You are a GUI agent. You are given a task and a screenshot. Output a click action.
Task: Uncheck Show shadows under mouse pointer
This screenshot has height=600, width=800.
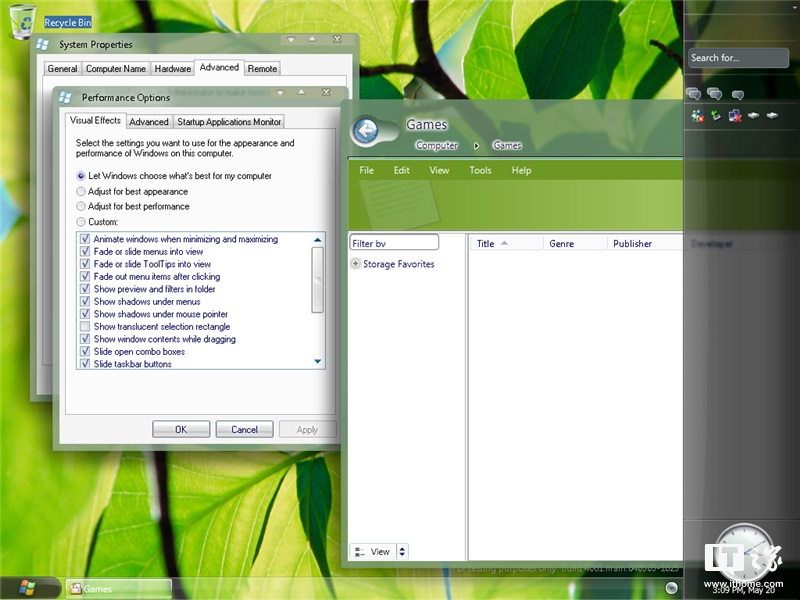pyautogui.click(x=85, y=314)
